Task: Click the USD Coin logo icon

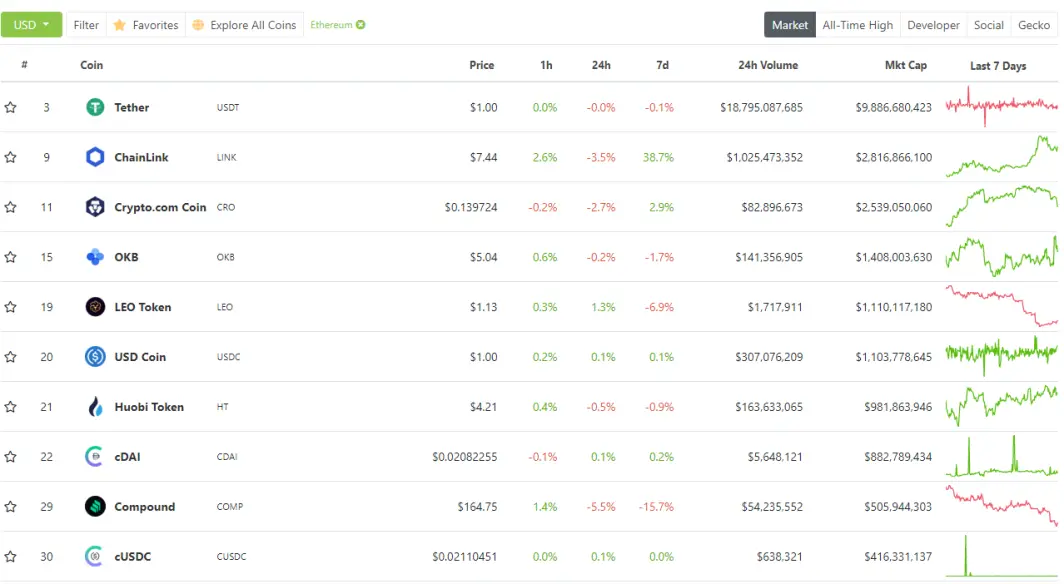Action: coord(95,357)
